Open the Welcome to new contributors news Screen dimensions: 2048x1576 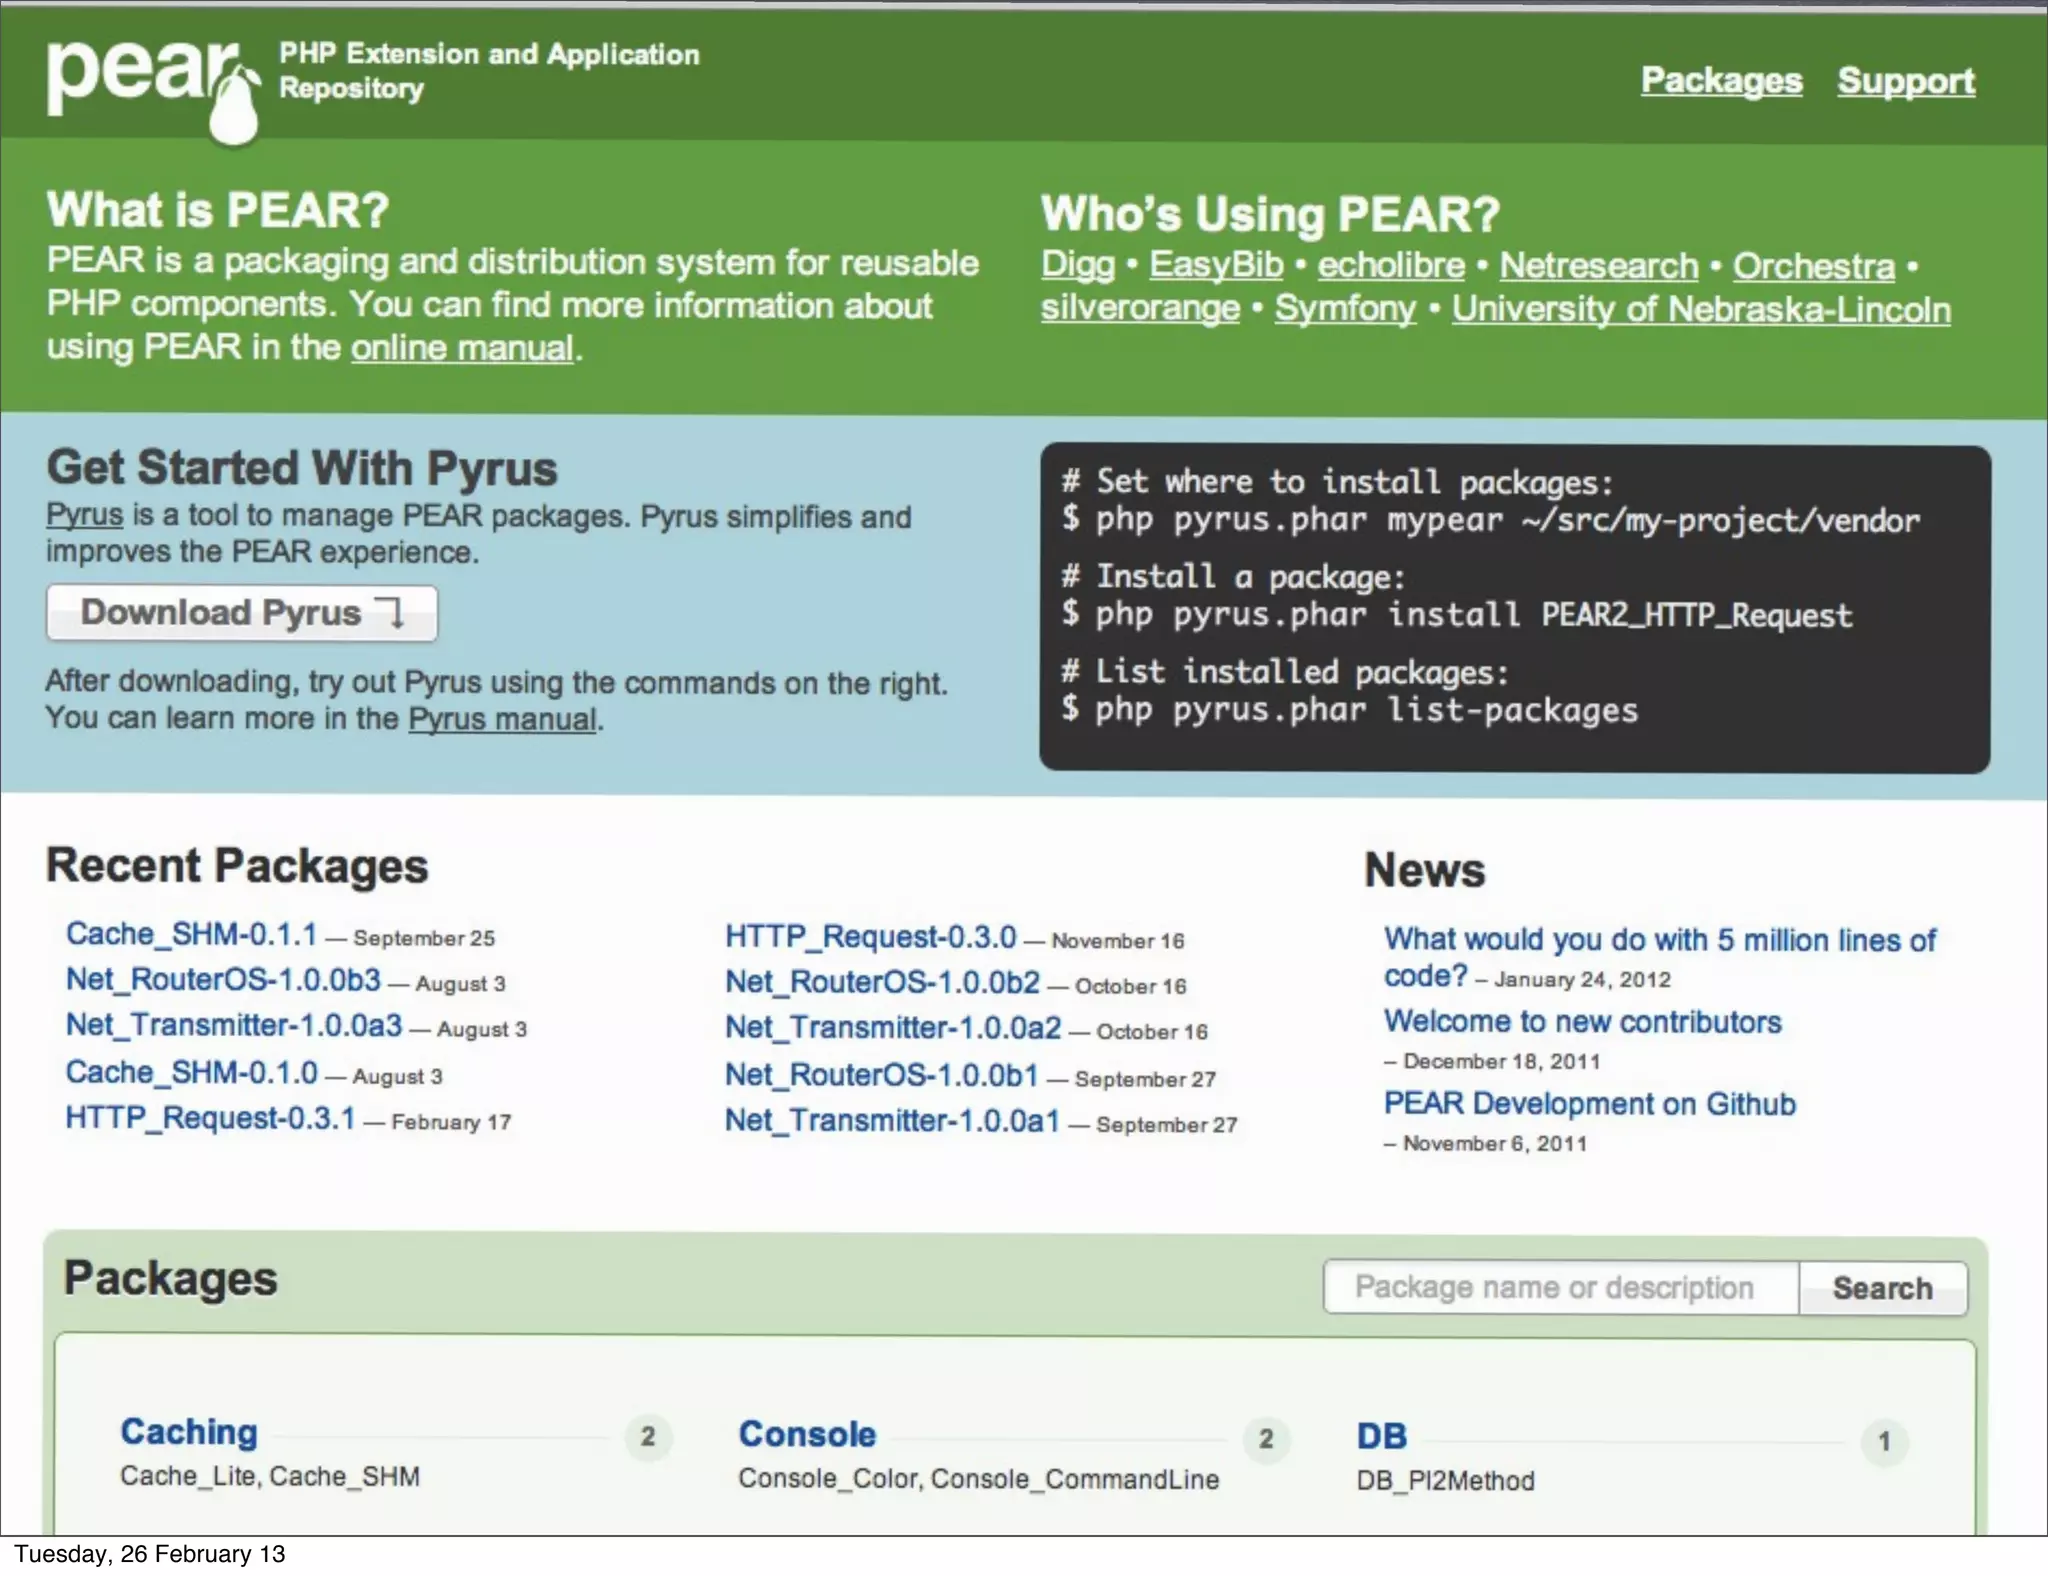[1582, 1022]
